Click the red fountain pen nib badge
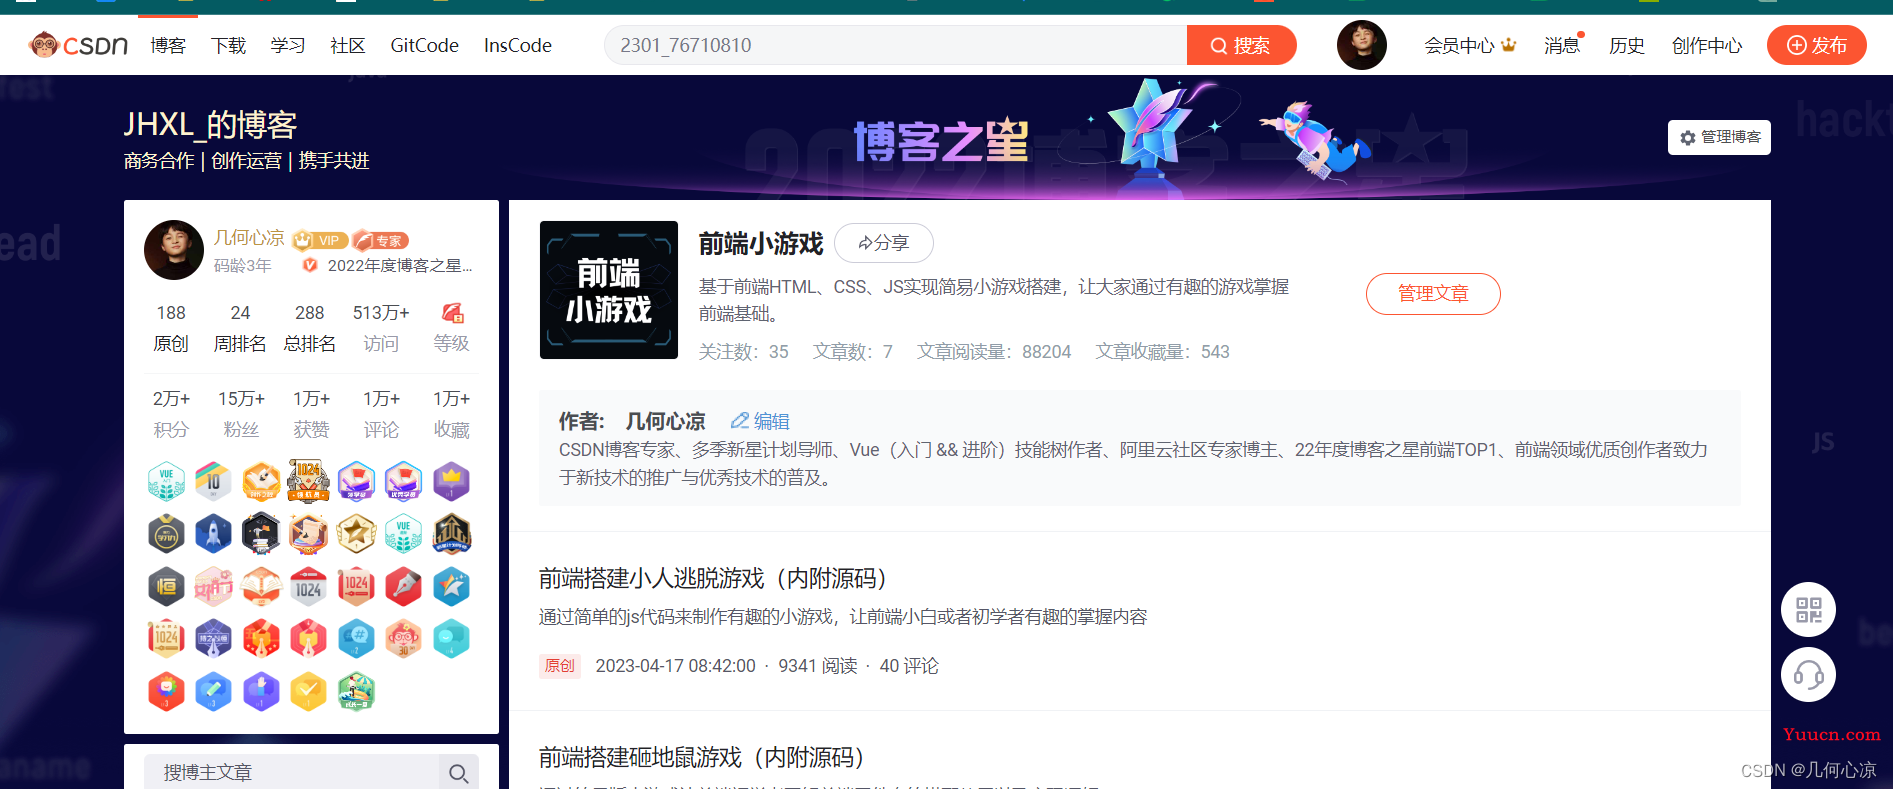1893x789 pixels. pyautogui.click(x=403, y=586)
